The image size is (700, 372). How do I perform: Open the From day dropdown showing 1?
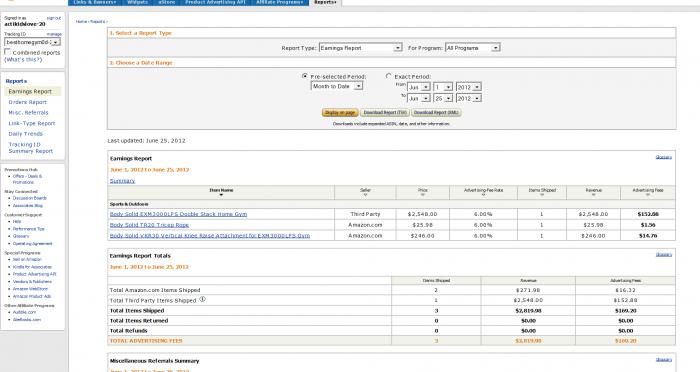[443, 87]
